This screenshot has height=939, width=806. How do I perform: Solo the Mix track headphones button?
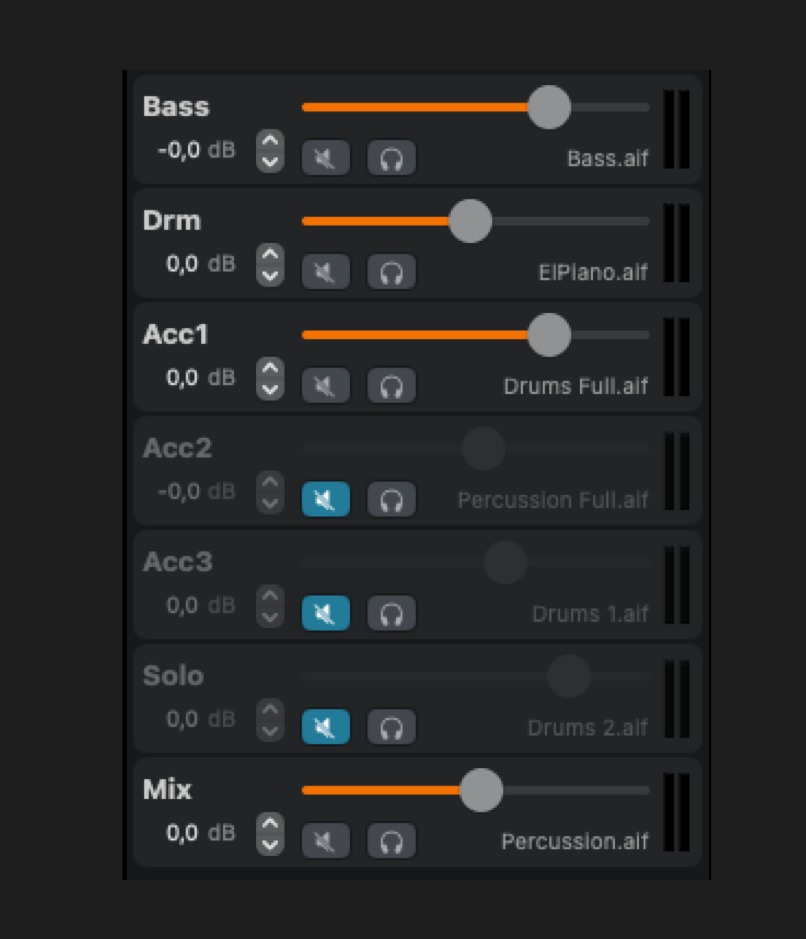coord(391,841)
